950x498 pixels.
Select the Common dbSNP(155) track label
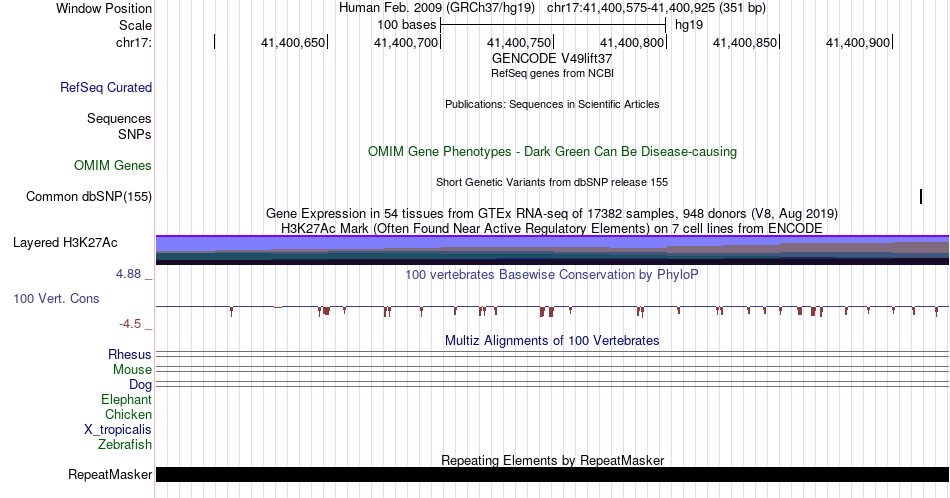pos(88,196)
